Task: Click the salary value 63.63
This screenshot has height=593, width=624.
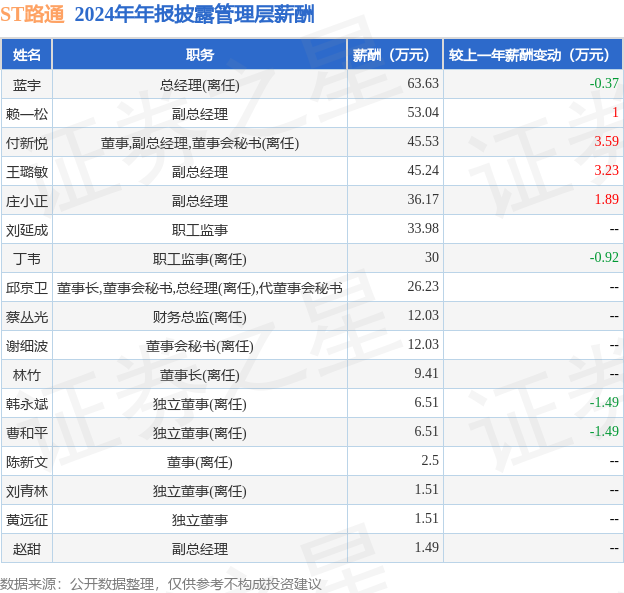Action: click(x=423, y=84)
